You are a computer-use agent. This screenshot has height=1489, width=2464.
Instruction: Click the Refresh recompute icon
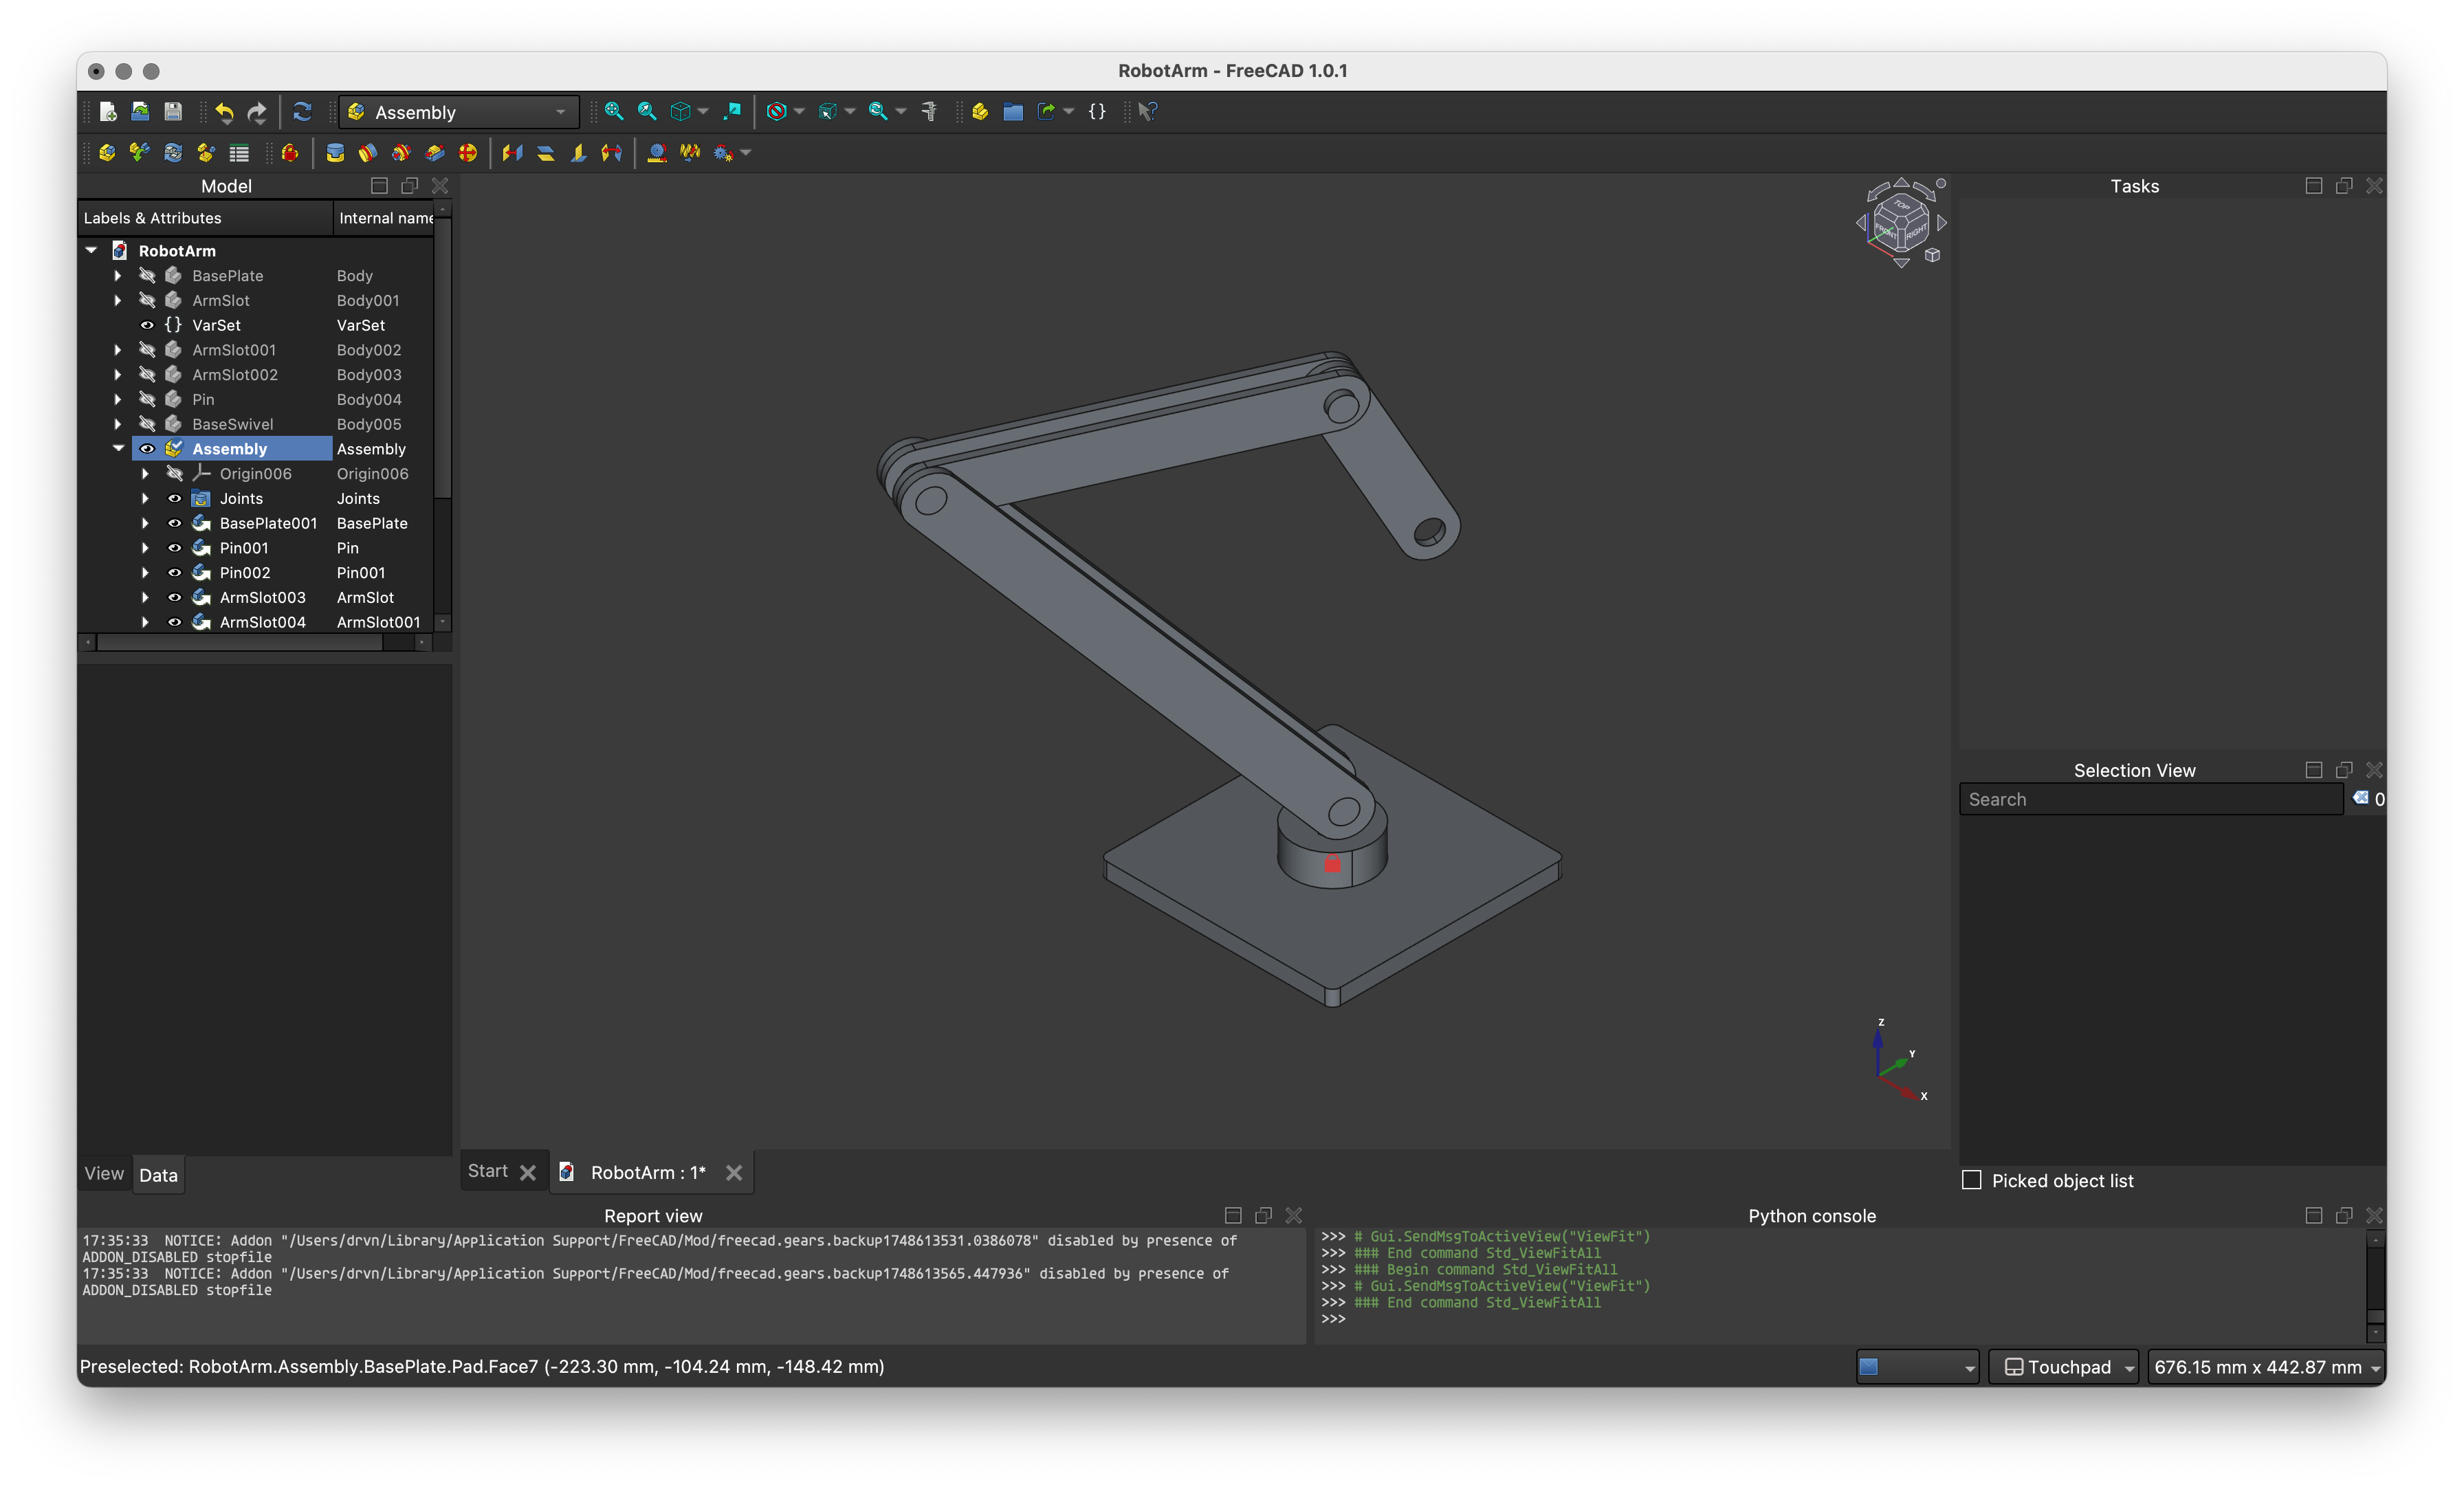(302, 112)
